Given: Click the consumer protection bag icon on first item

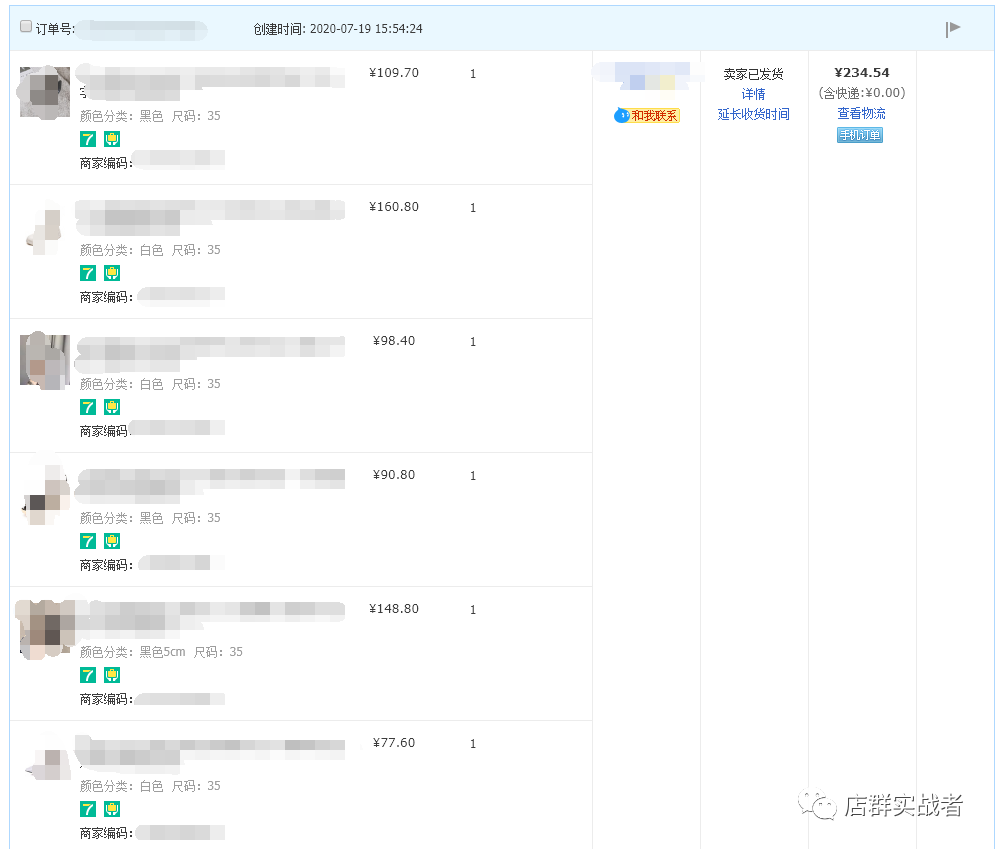Looking at the screenshot, I should 111,139.
